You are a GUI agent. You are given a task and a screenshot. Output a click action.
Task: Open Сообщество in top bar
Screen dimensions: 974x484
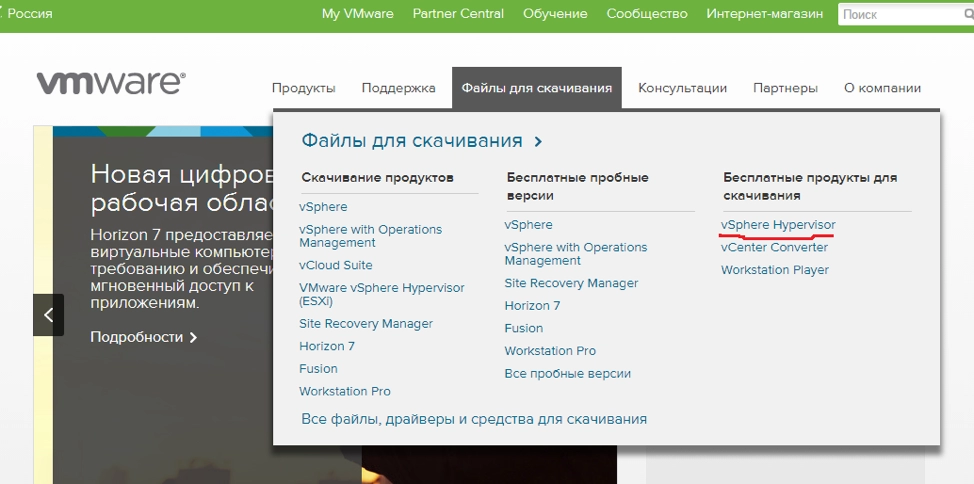tap(647, 14)
